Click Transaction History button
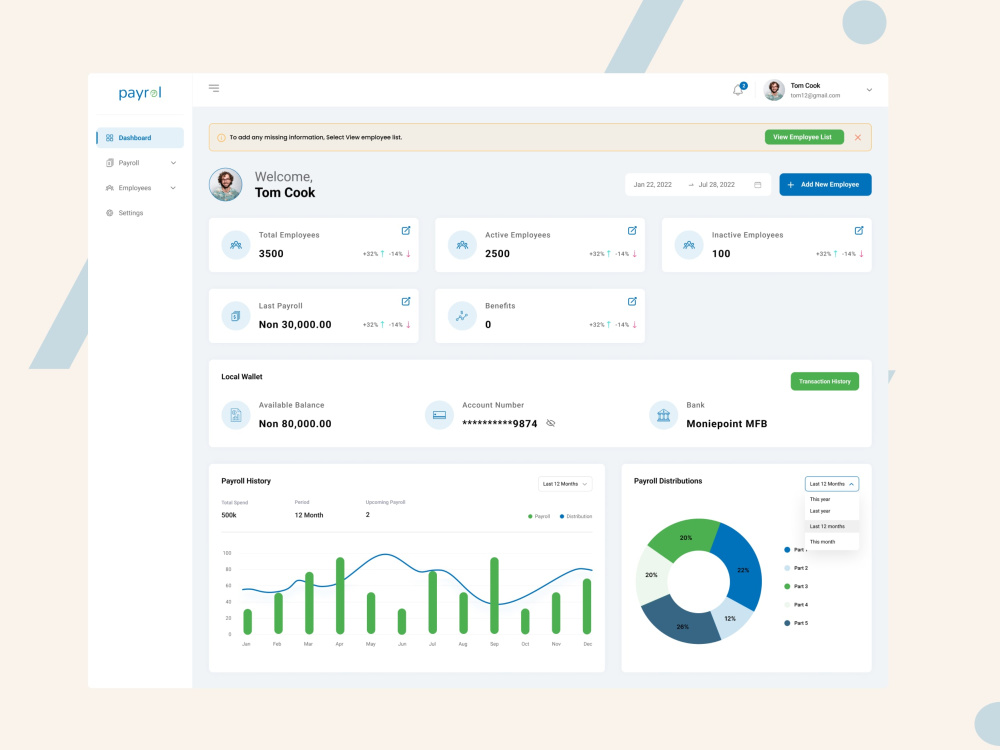 tap(825, 381)
